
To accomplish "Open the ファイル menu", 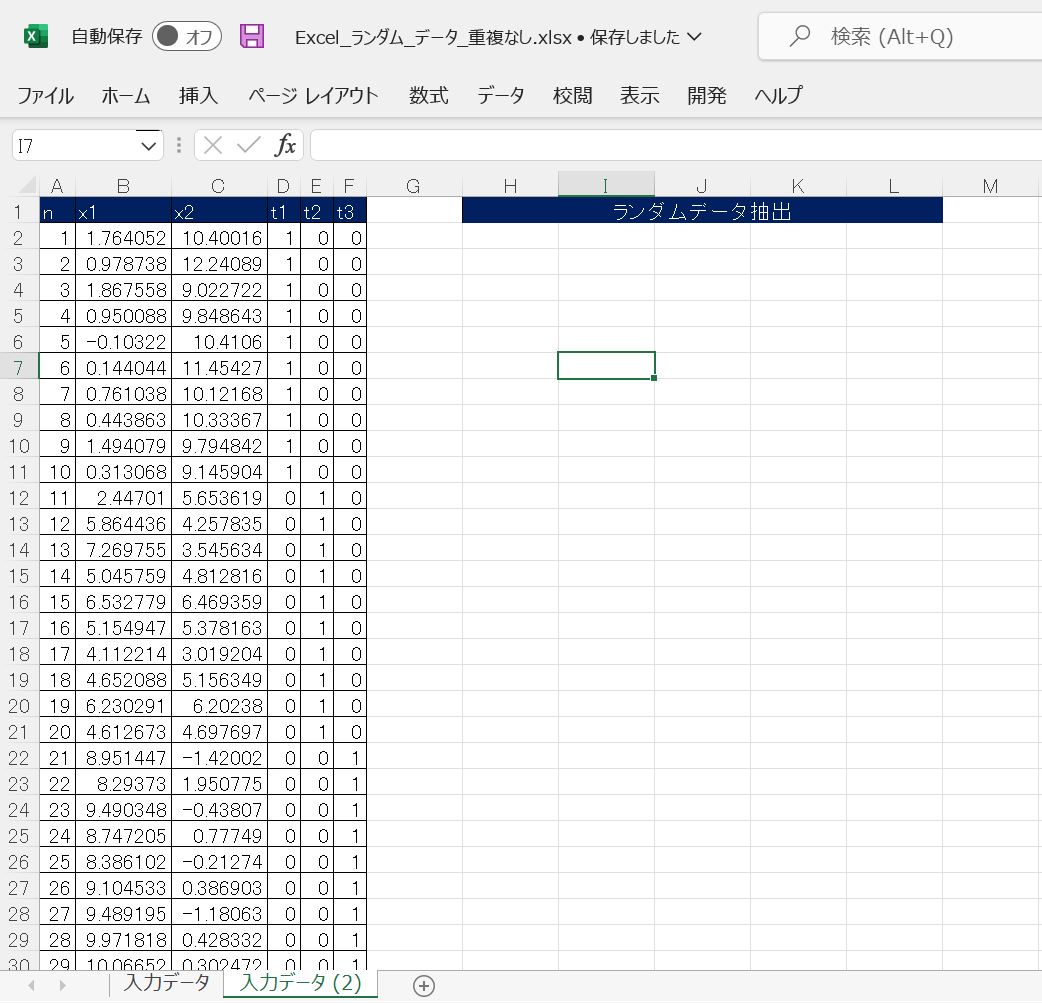I will (45, 96).
